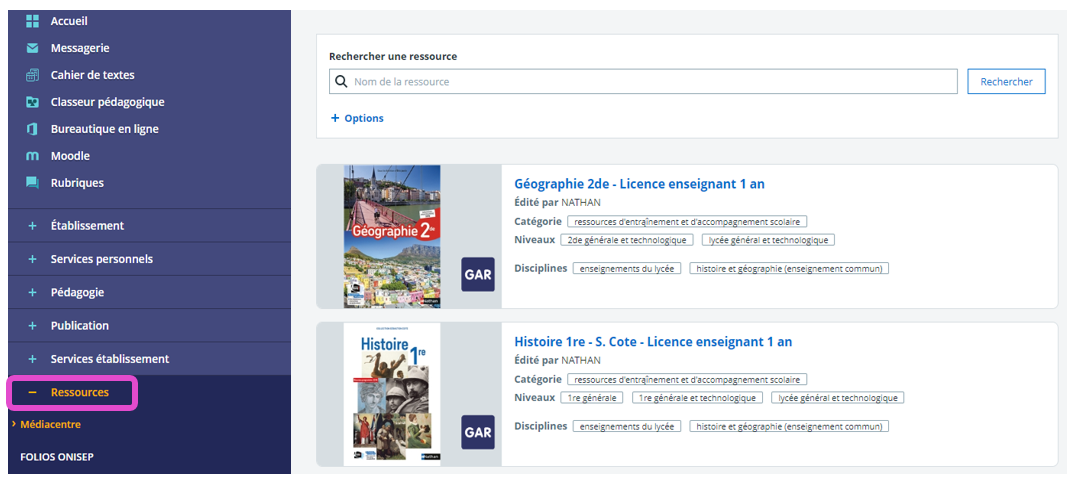Click the GAR badge on Histoire 1re
This screenshot has width=1078, height=487.
click(478, 432)
